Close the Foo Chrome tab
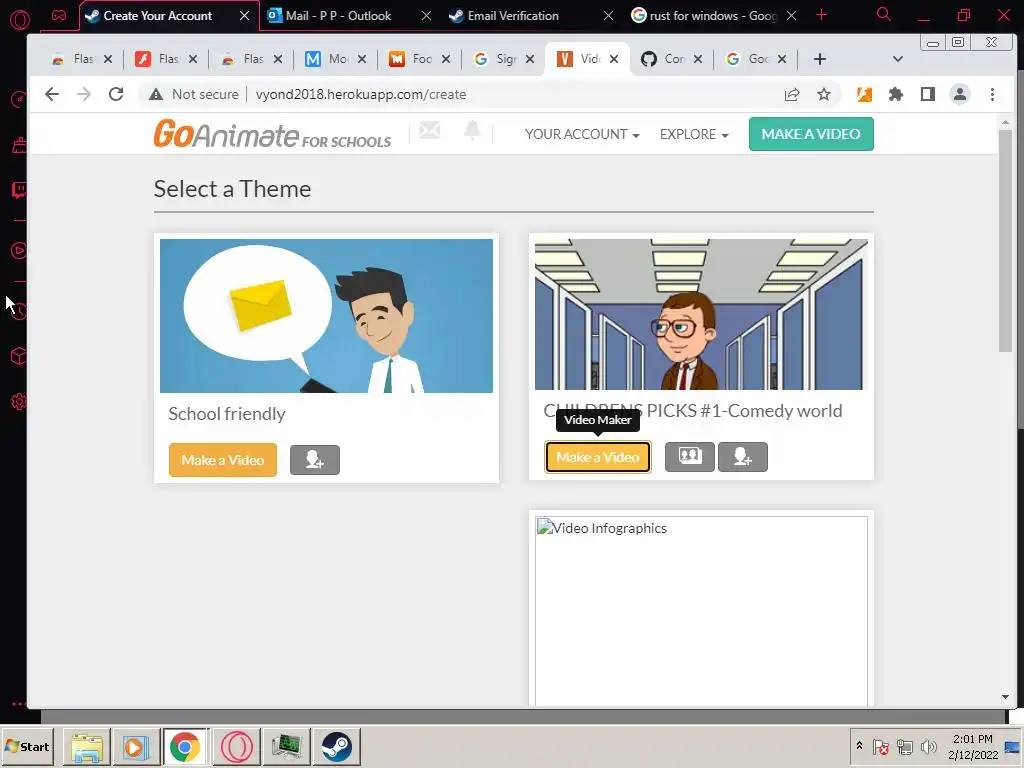The width and height of the screenshot is (1024, 768). pyautogui.click(x=445, y=59)
